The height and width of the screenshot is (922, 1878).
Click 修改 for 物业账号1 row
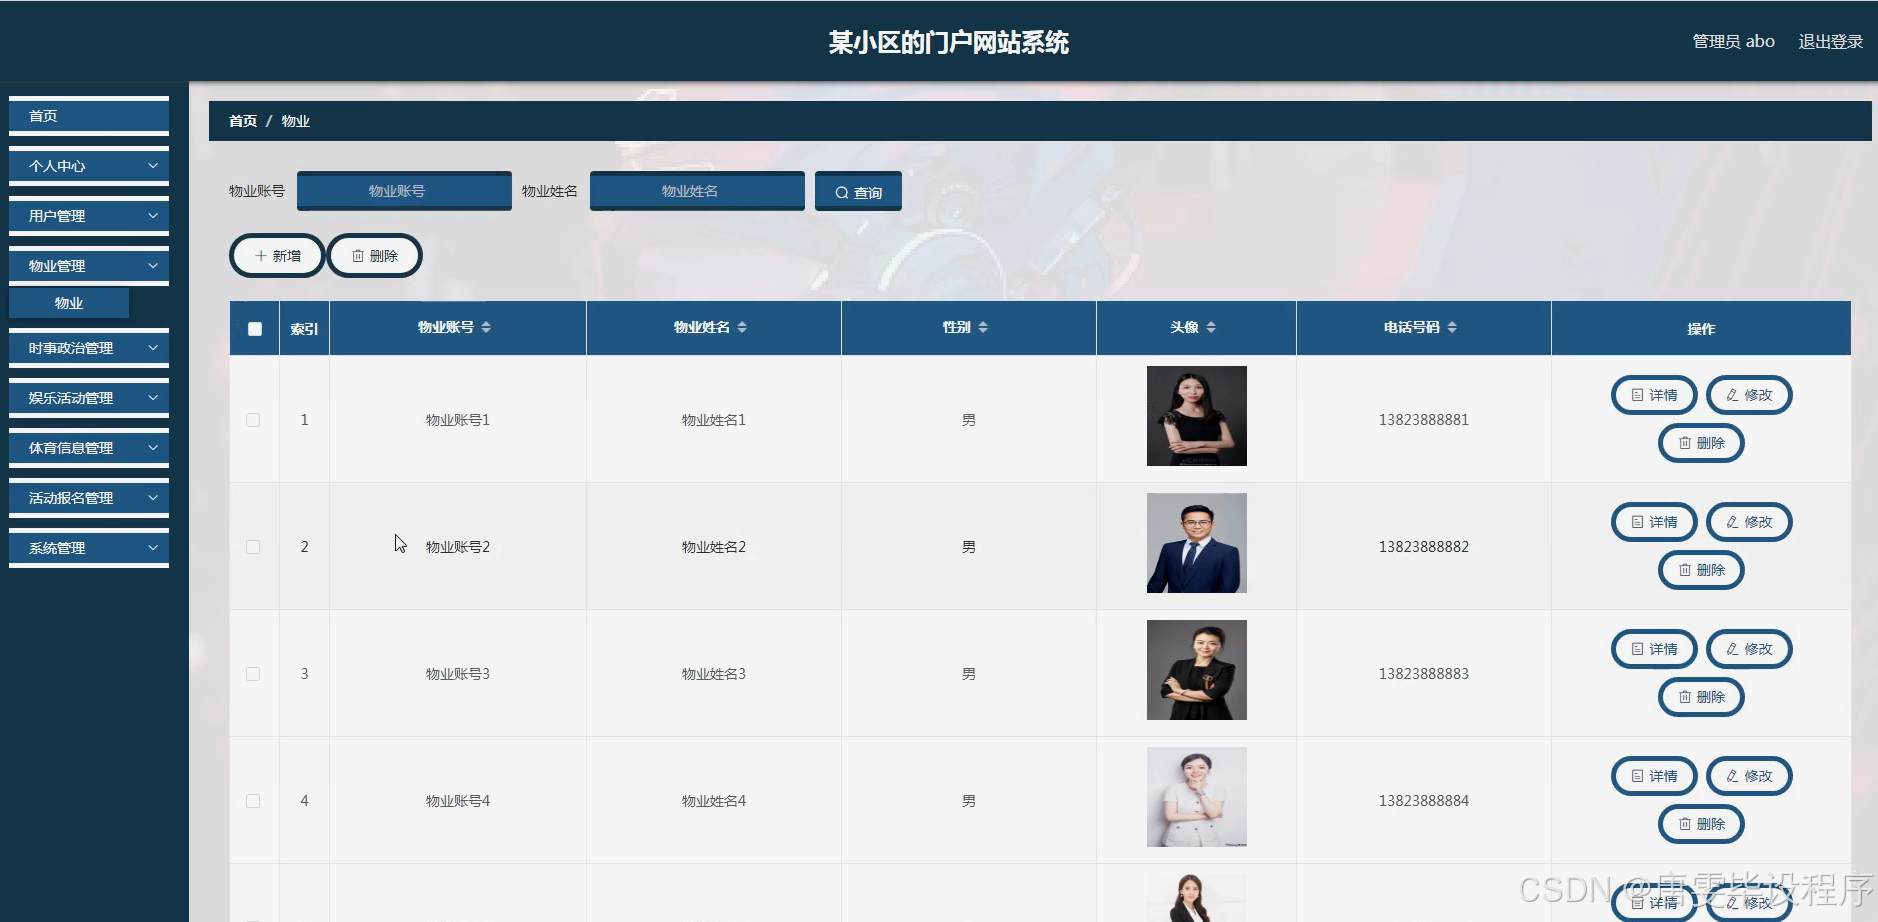1749,395
